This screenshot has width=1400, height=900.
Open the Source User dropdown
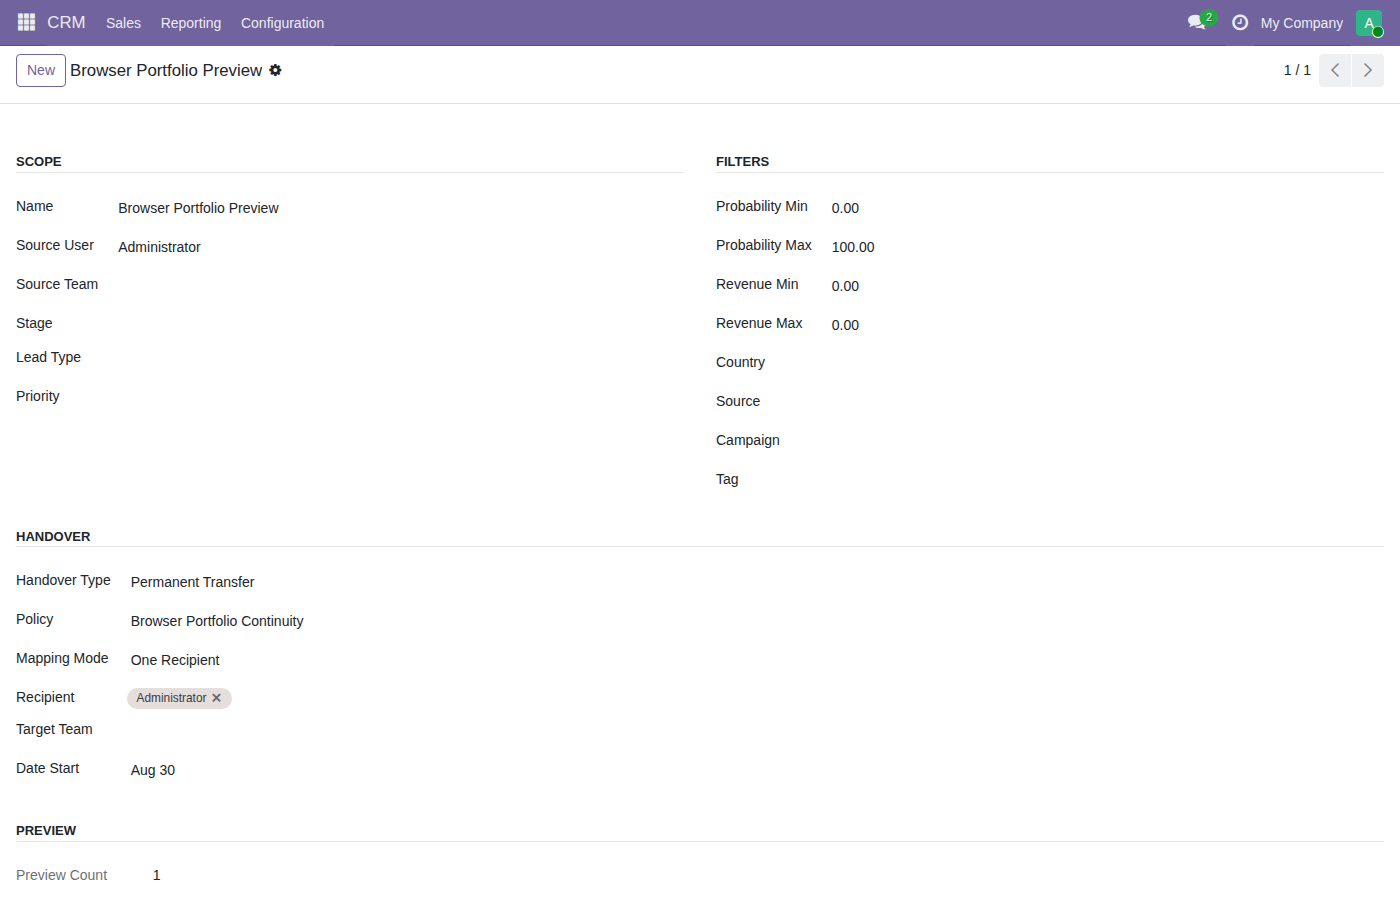(x=400, y=247)
